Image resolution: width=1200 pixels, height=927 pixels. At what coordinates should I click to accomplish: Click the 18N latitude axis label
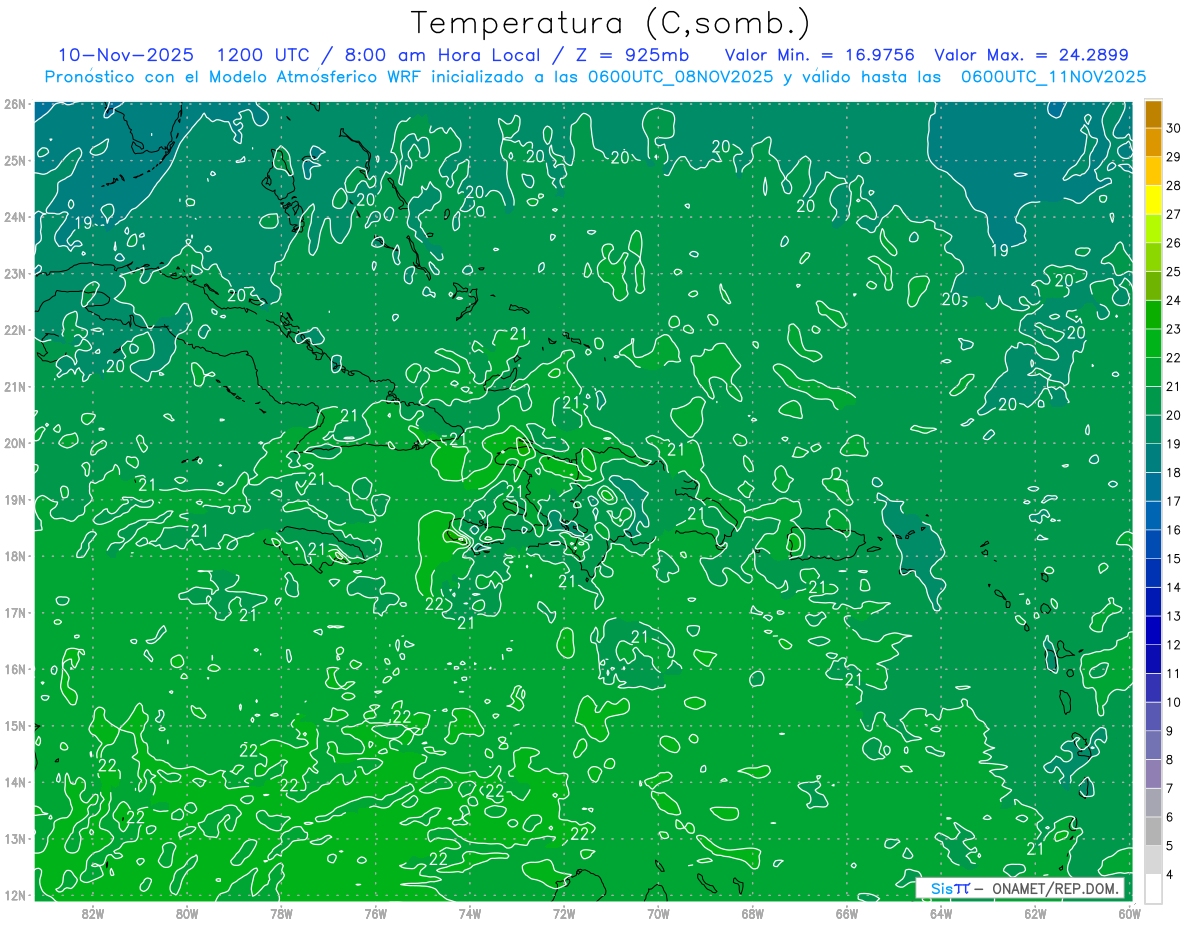14,556
